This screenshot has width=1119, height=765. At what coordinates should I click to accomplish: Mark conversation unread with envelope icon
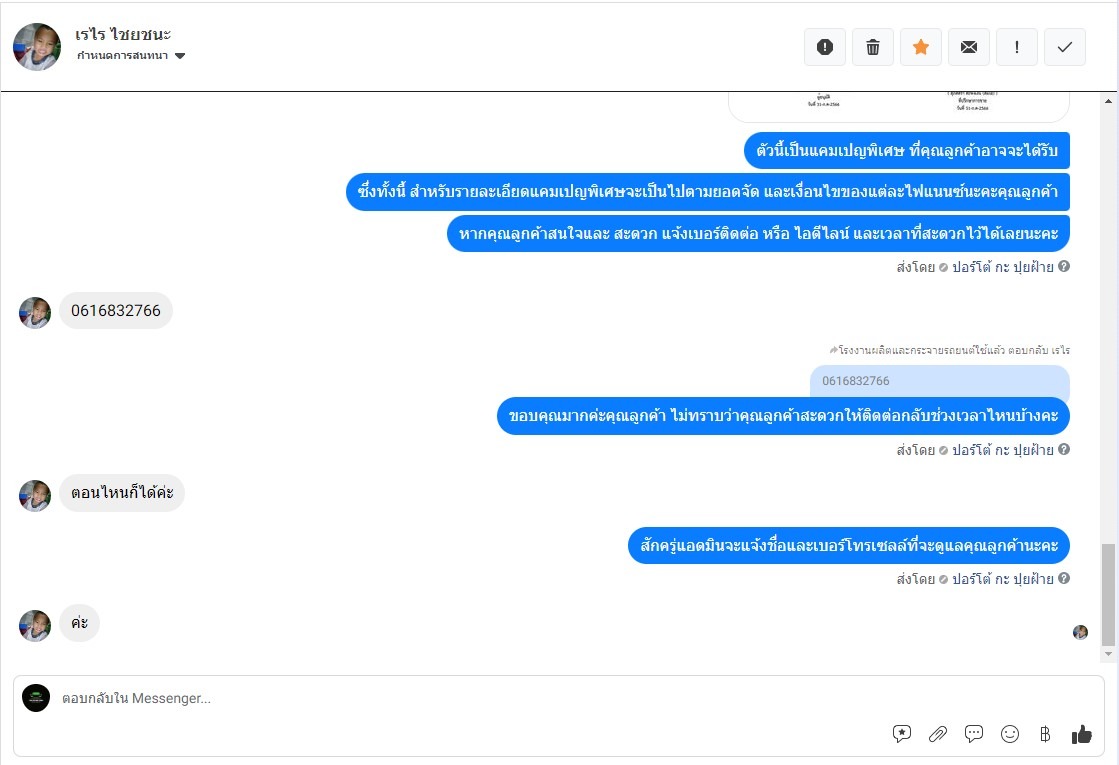969,47
